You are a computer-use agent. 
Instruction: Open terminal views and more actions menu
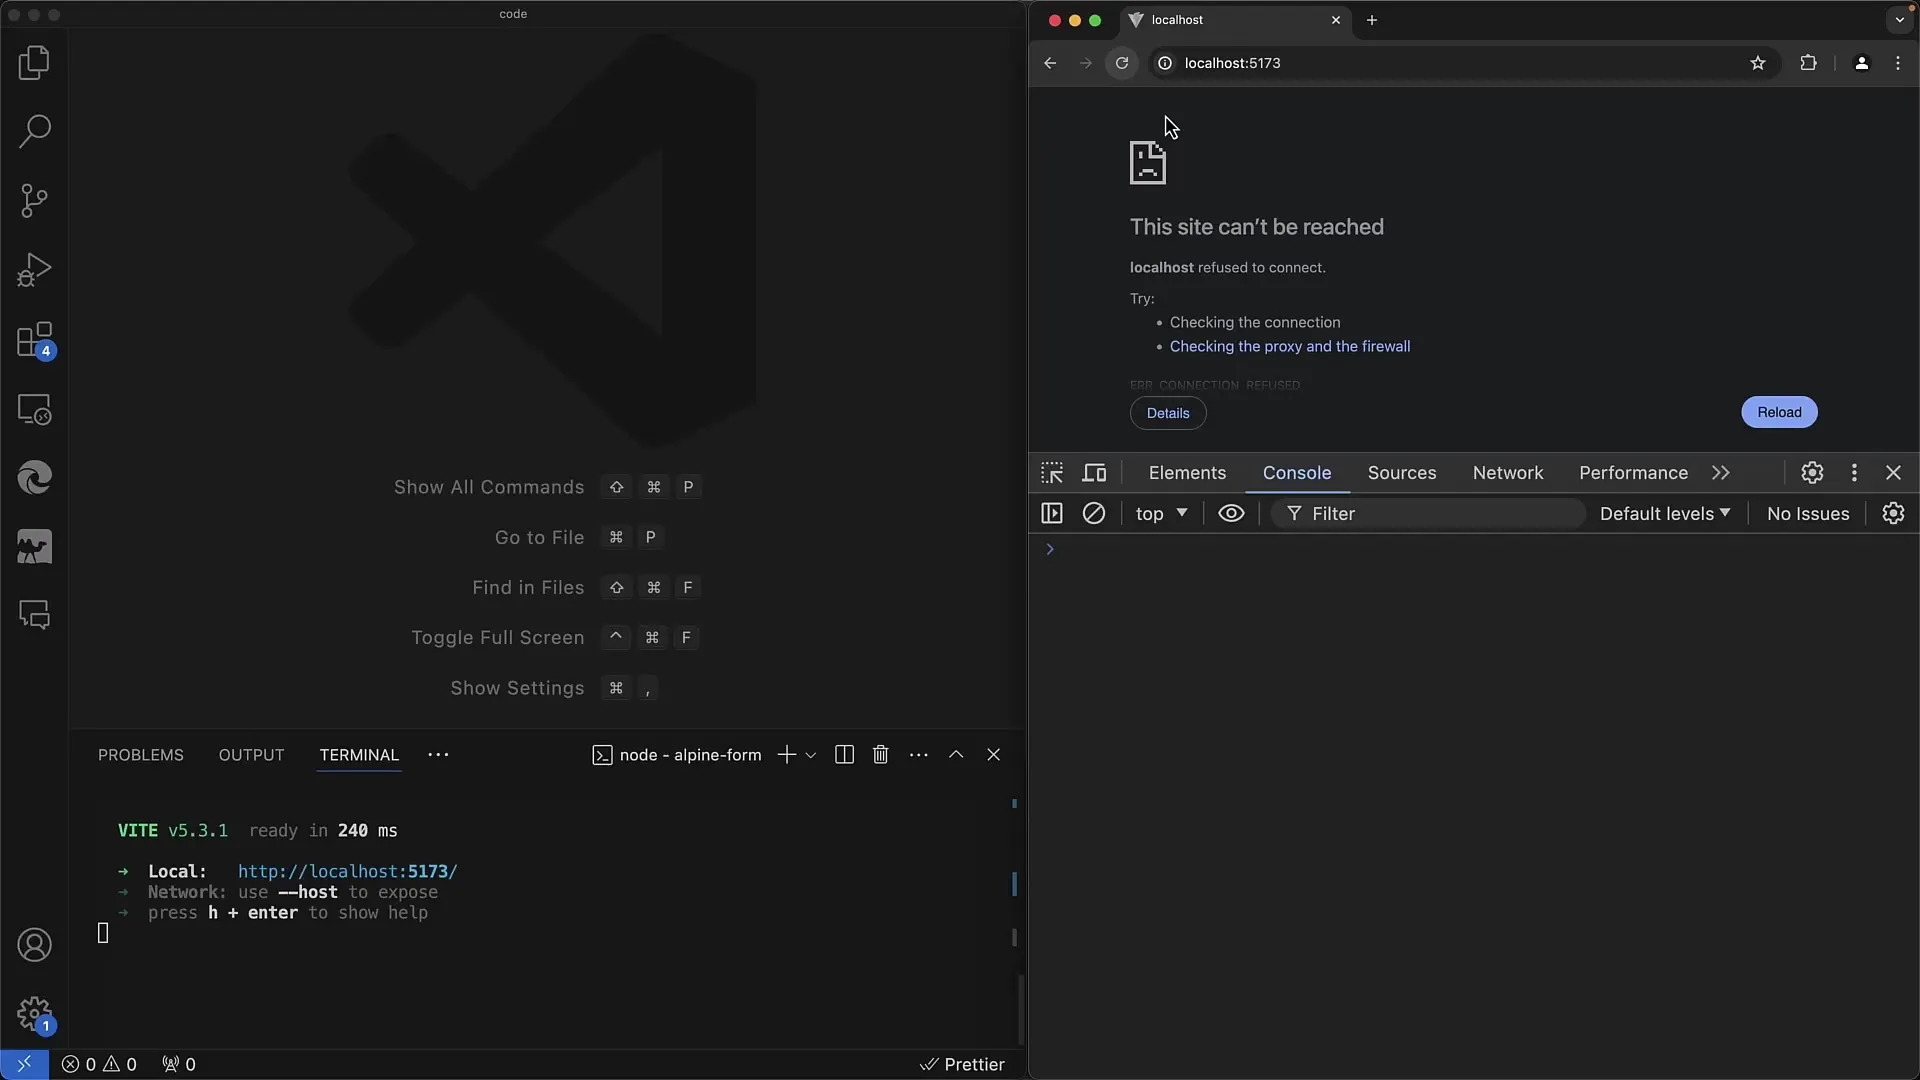(919, 755)
